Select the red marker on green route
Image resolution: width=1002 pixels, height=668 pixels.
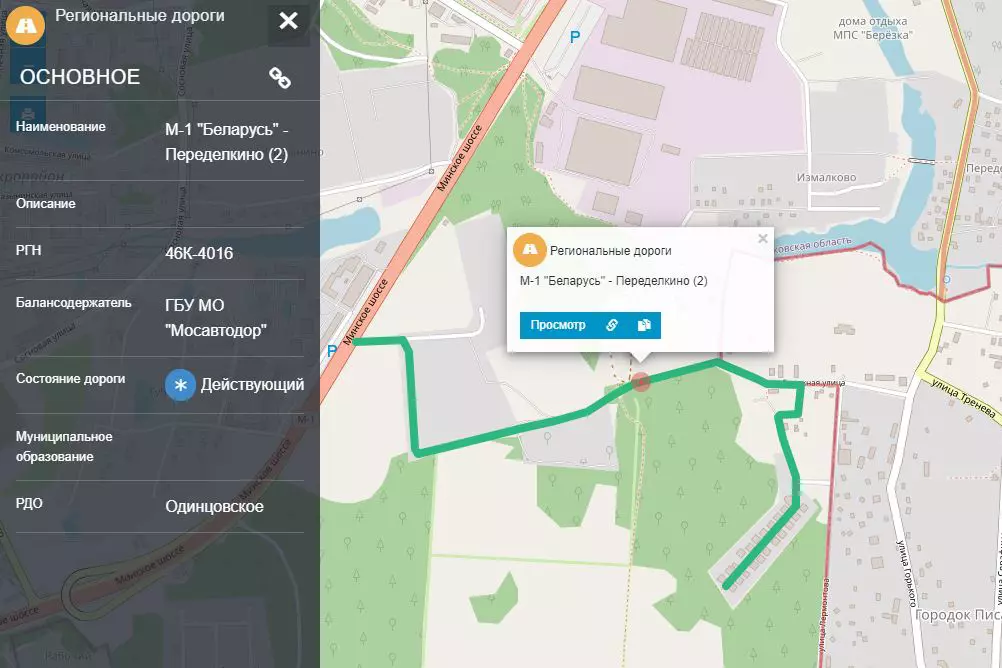tap(641, 382)
